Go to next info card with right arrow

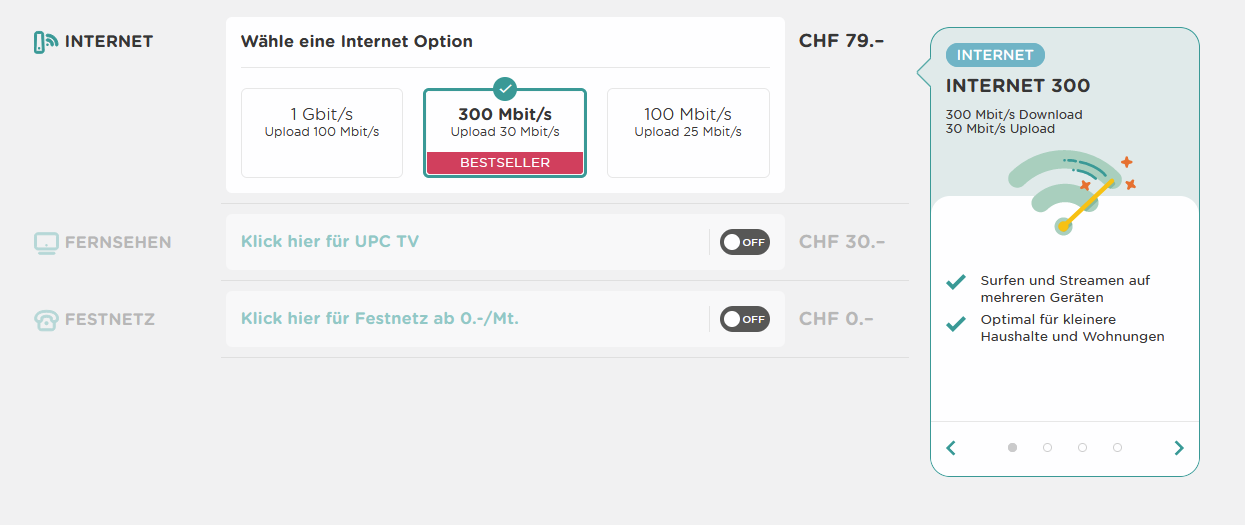pos(1179,448)
